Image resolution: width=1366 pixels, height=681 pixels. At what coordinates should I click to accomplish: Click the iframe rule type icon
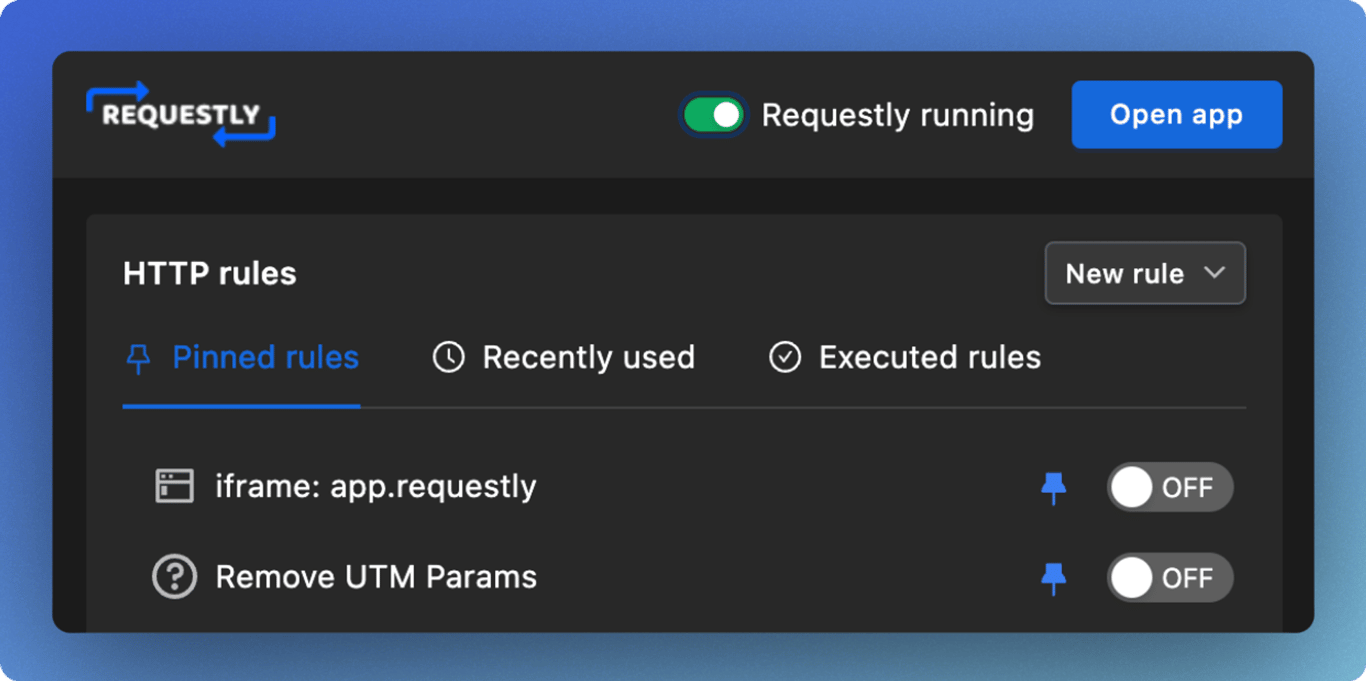[175, 487]
